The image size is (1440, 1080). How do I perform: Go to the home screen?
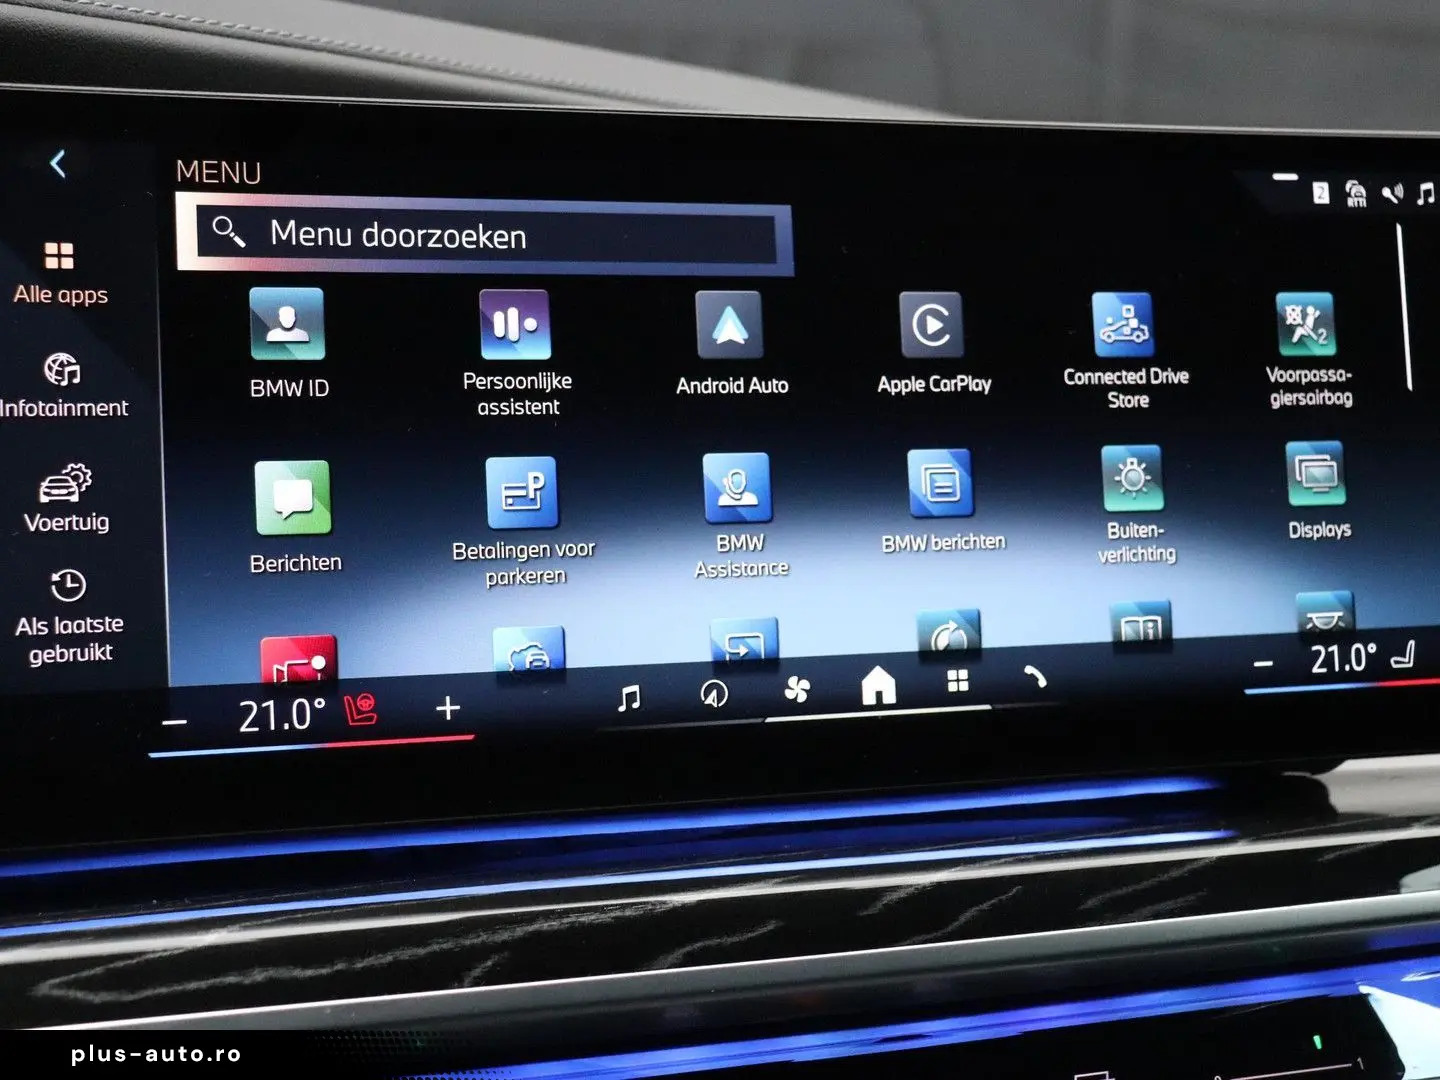878,686
